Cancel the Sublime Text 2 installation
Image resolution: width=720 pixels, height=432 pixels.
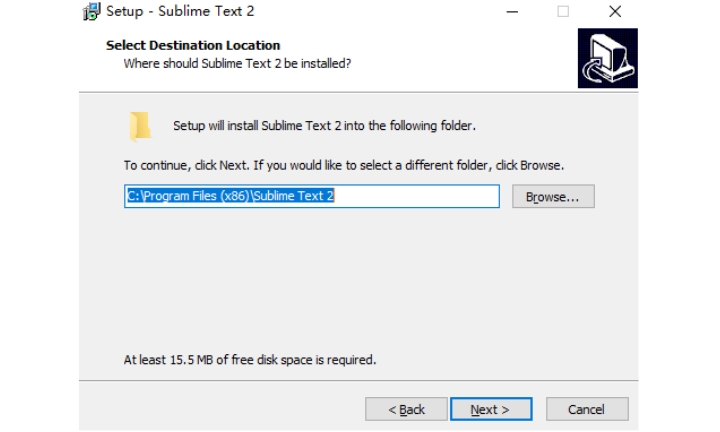(x=587, y=409)
